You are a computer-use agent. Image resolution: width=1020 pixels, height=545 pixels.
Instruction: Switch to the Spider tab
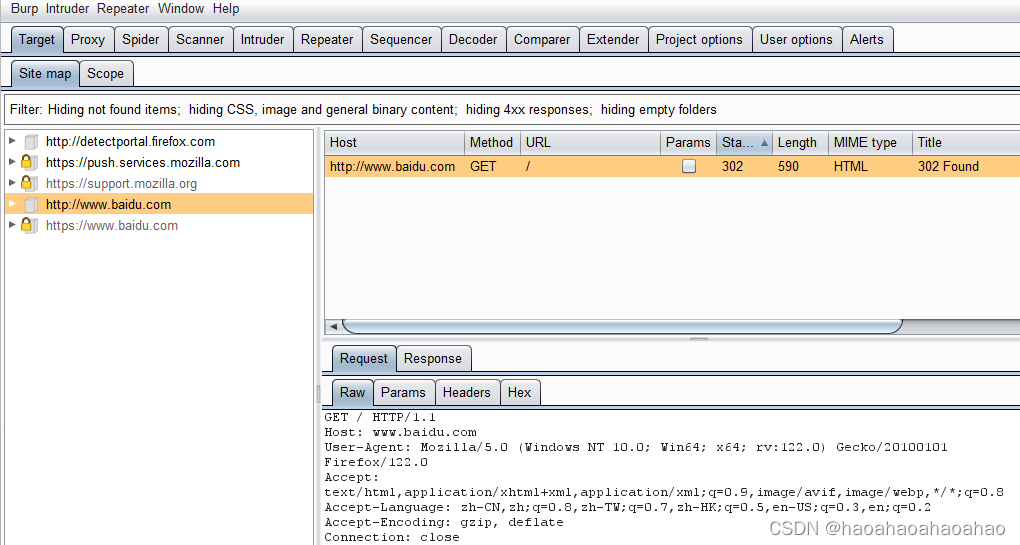[141, 40]
